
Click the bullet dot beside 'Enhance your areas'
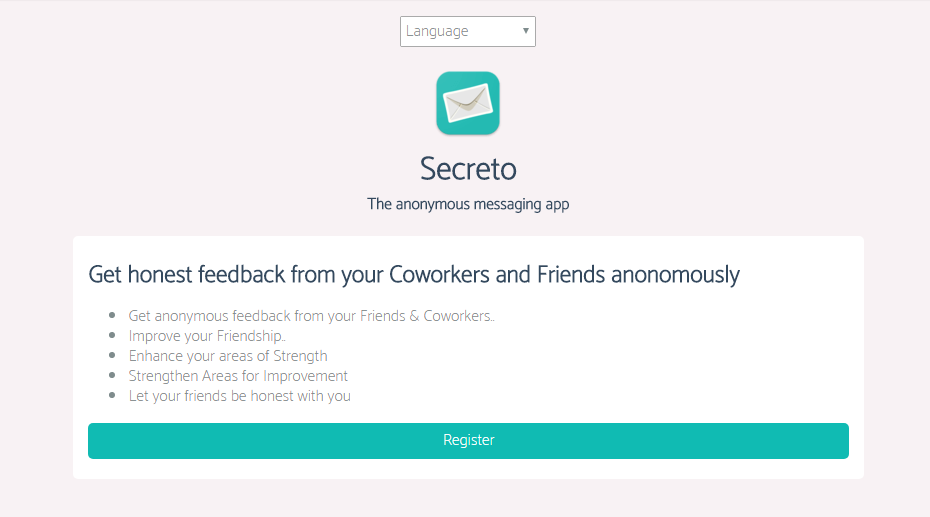112,355
